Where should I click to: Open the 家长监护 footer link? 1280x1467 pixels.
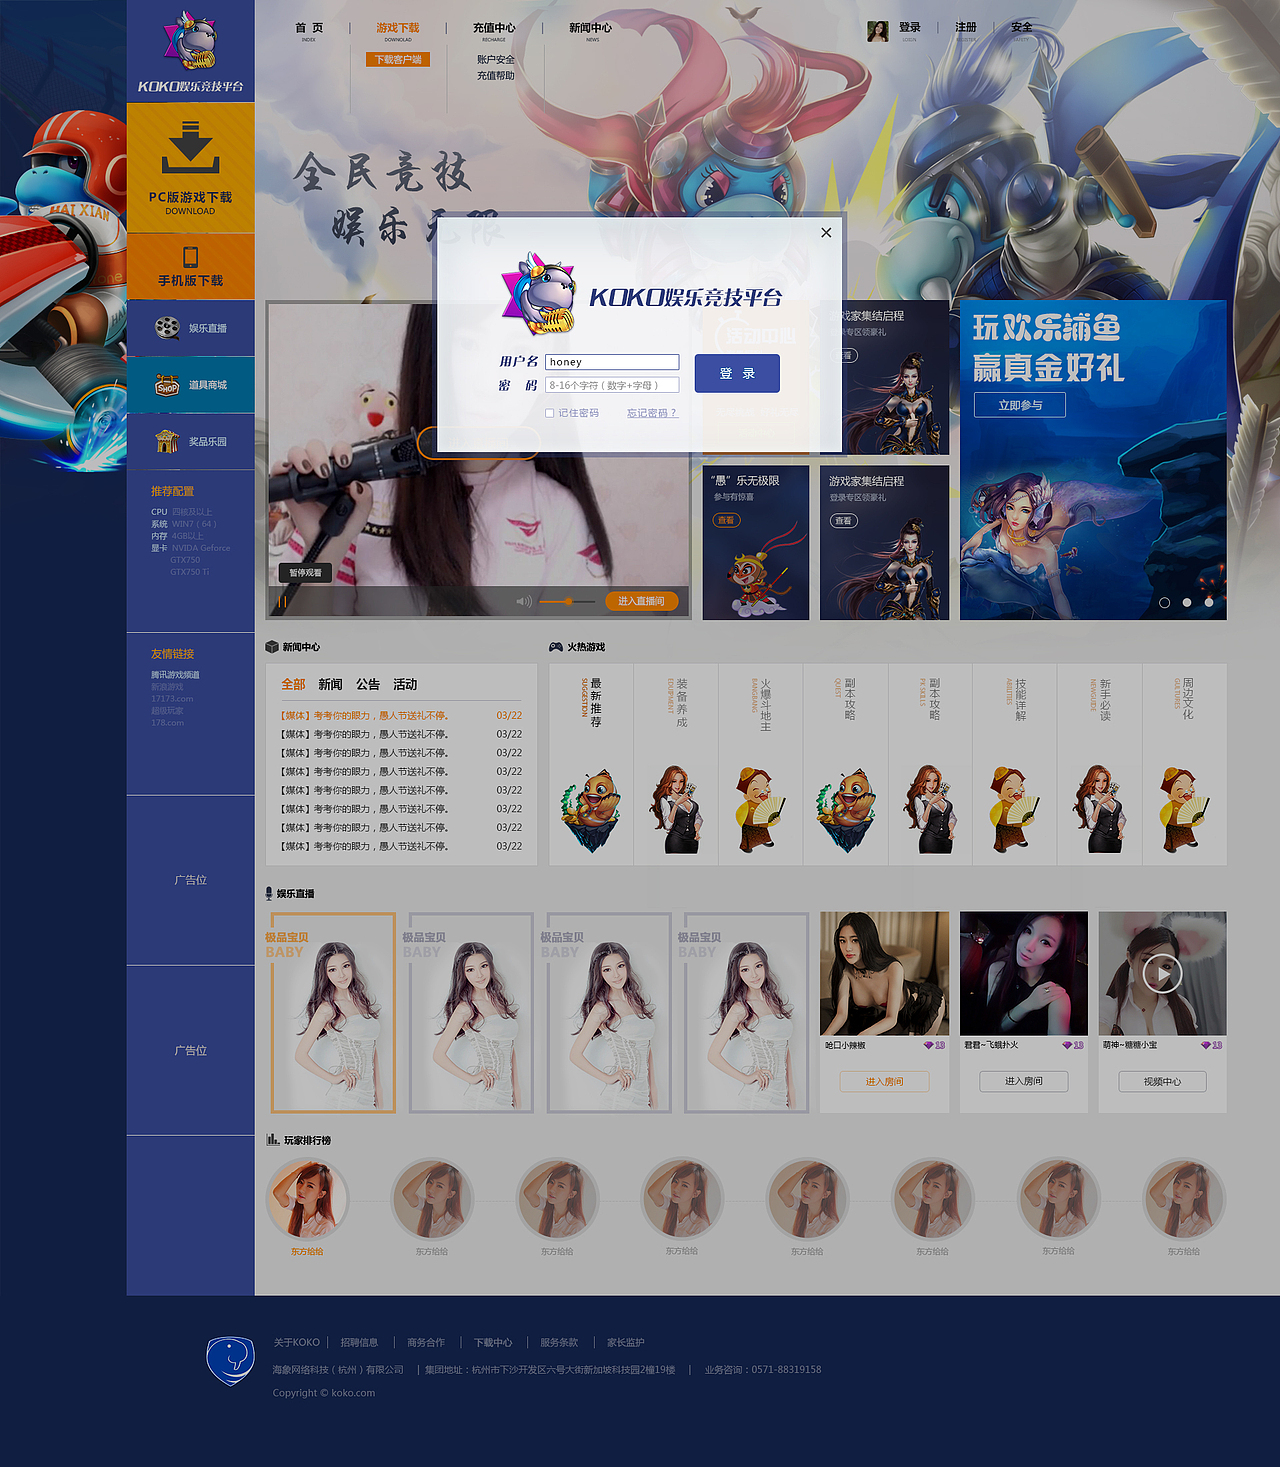[x=626, y=1343]
